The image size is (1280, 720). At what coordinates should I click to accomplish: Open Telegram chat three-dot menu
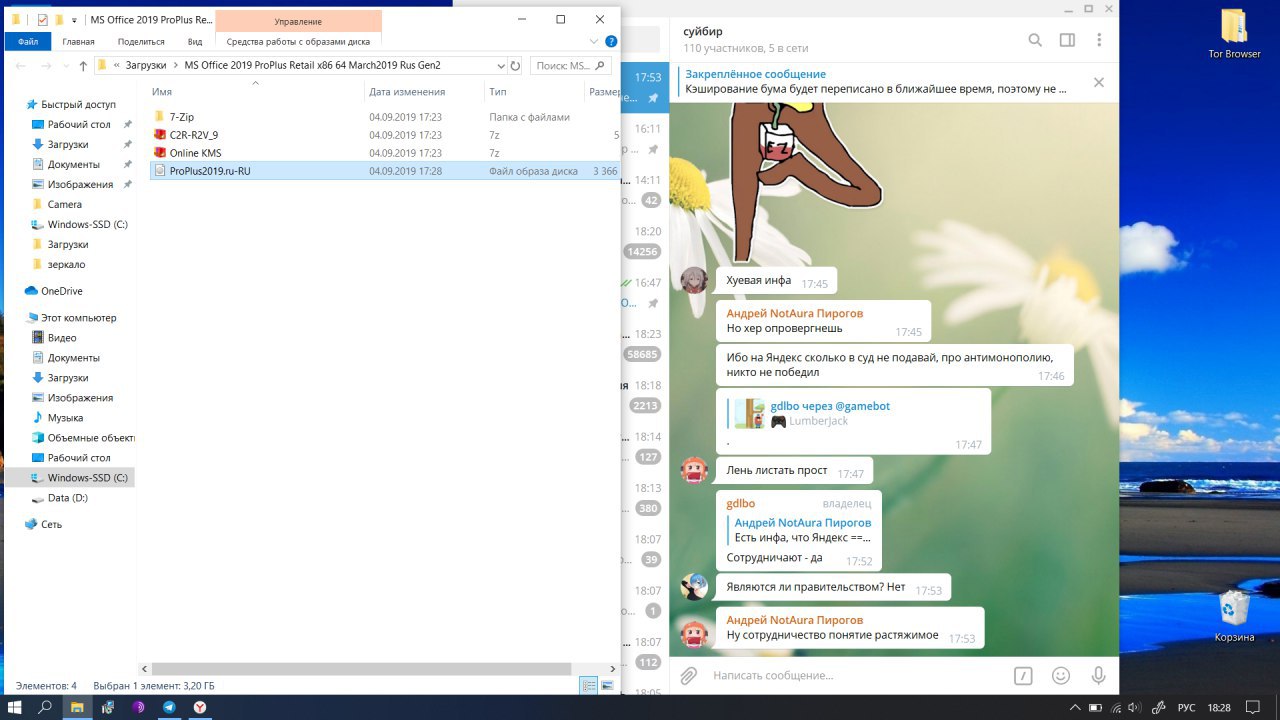pyautogui.click(x=1099, y=40)
